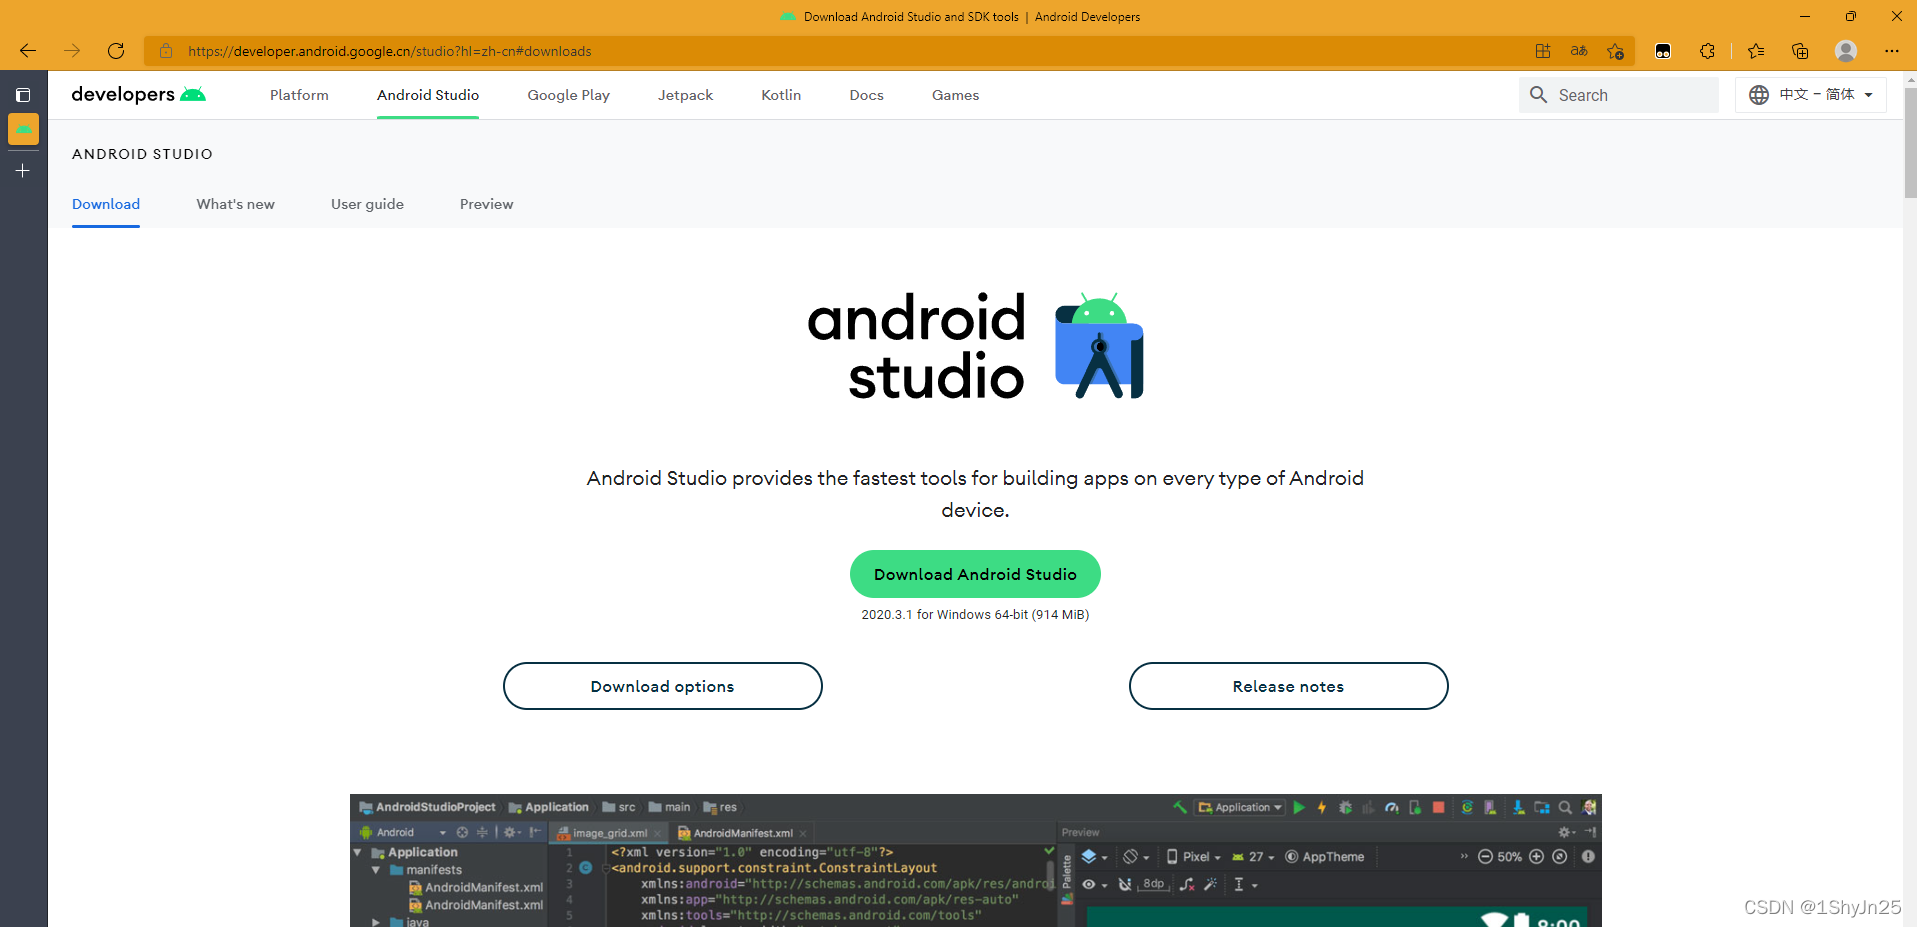Open the browser profile avatar
The height and width of the screenshot is (927, 1917).
pos(1846,51)
